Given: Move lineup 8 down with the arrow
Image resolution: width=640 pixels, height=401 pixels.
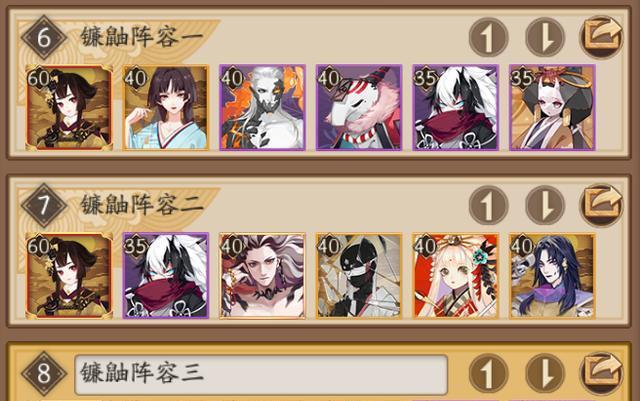Looking at the screenshot, I should tap(545, 373).
